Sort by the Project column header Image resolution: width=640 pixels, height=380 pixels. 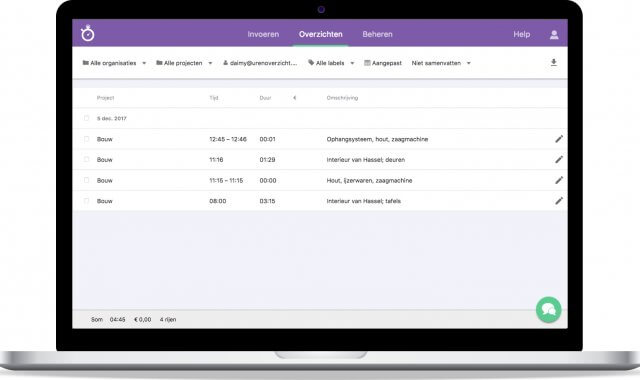[x=105, y=98]
